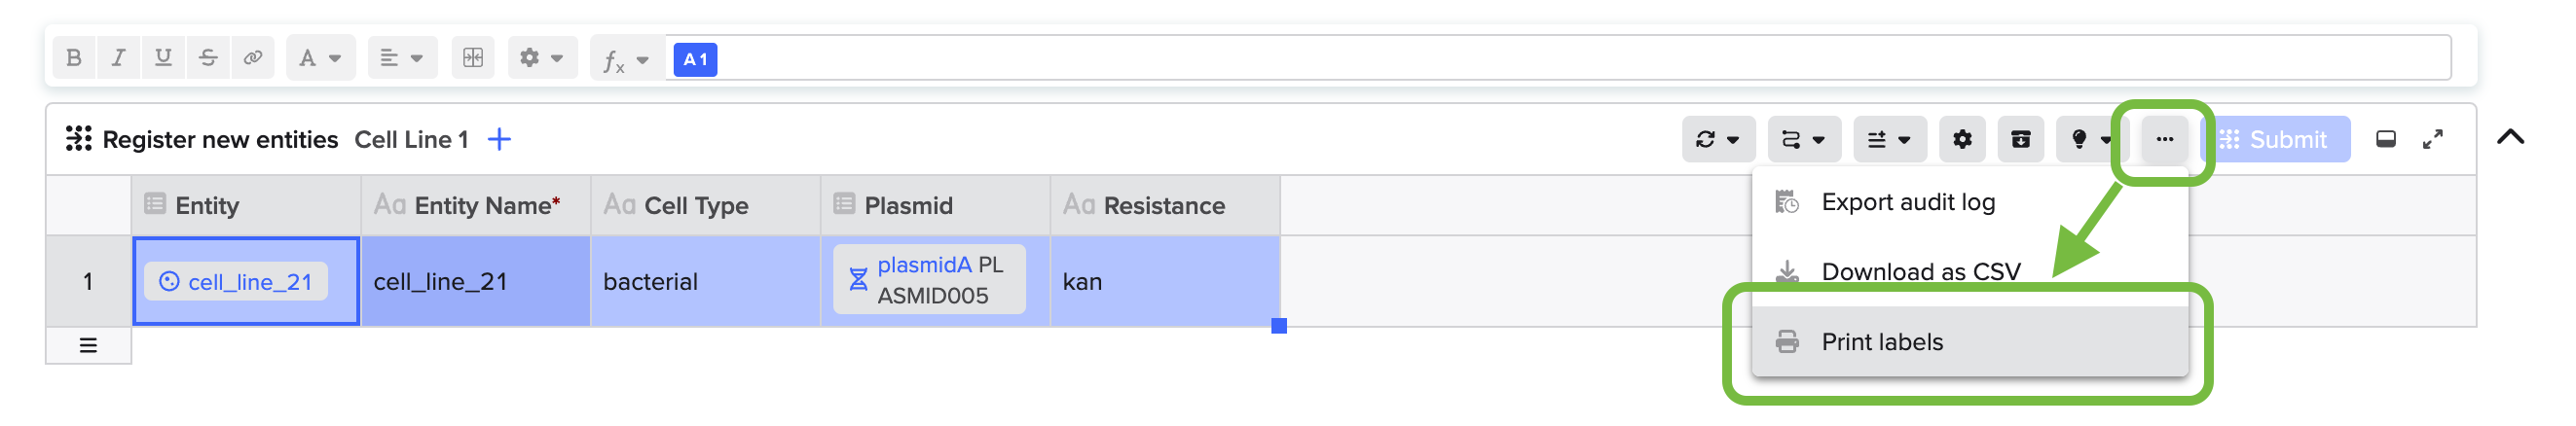Submit the registration table
The height and width of the screenshot is (426, 2576).
[x=2275, y=140]
